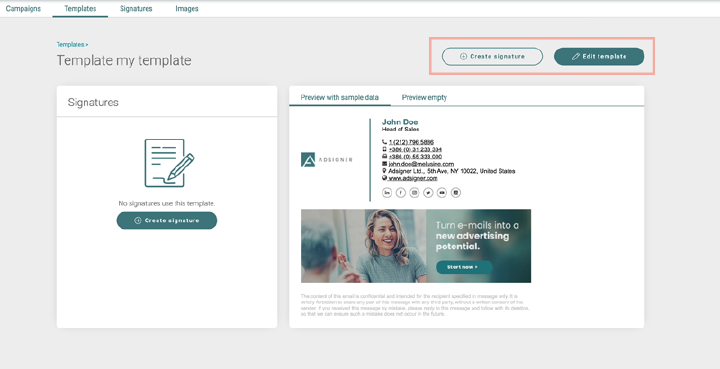Click plus icon in top Create signature
This screenshot has height=369, width=720.
point(463,56)
